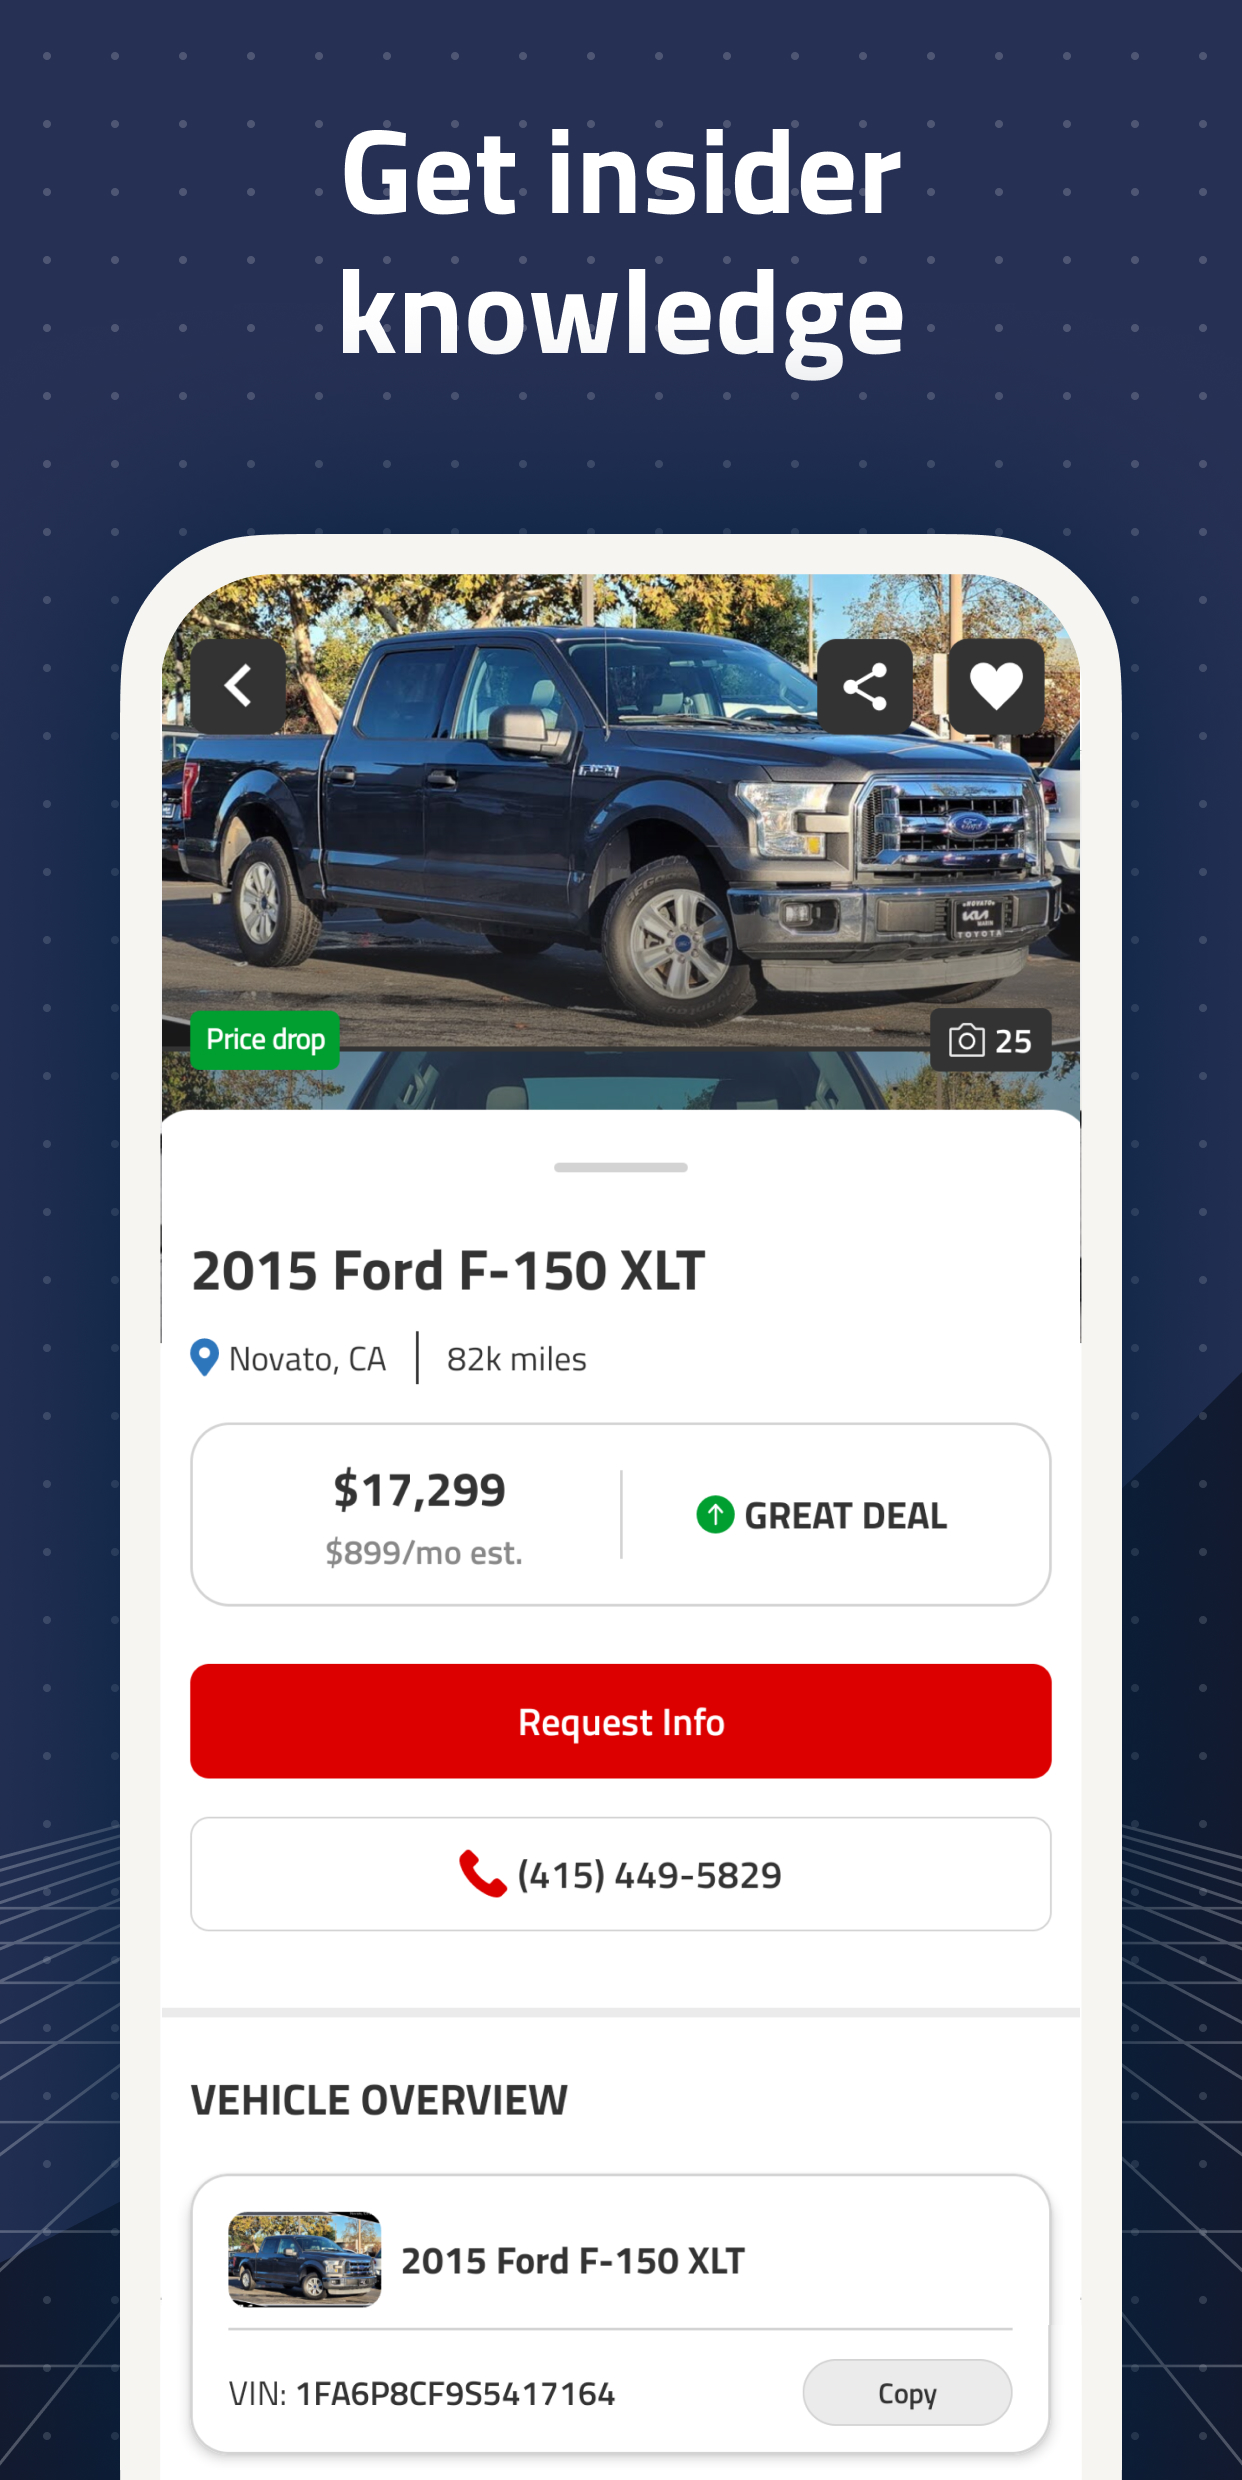Tap the small truck thumbnail in overview

coord(305,2259)
